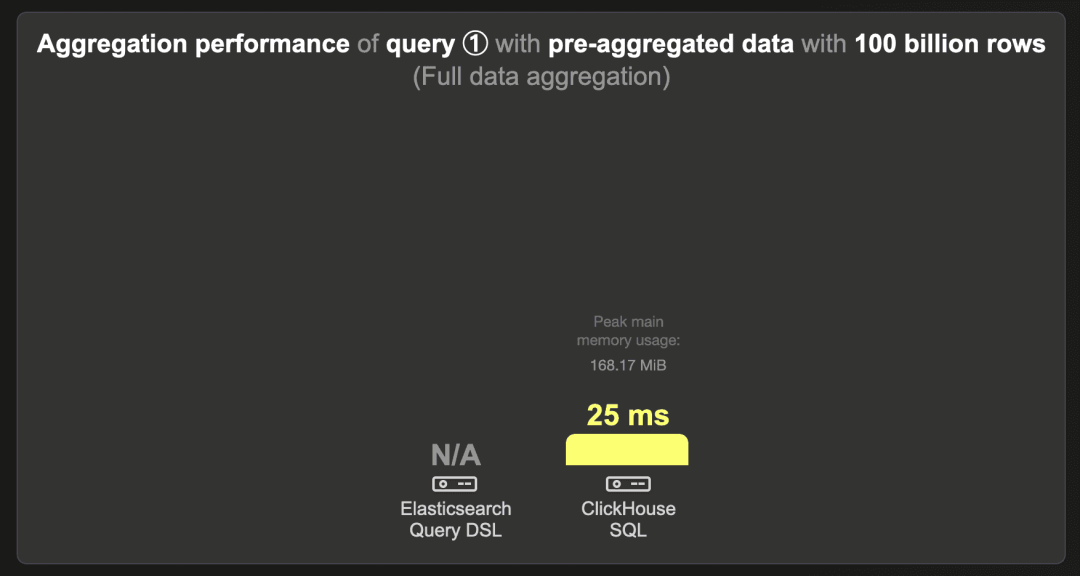
Task: Click the Aggregation performance heading text
Action: [193, 45]
